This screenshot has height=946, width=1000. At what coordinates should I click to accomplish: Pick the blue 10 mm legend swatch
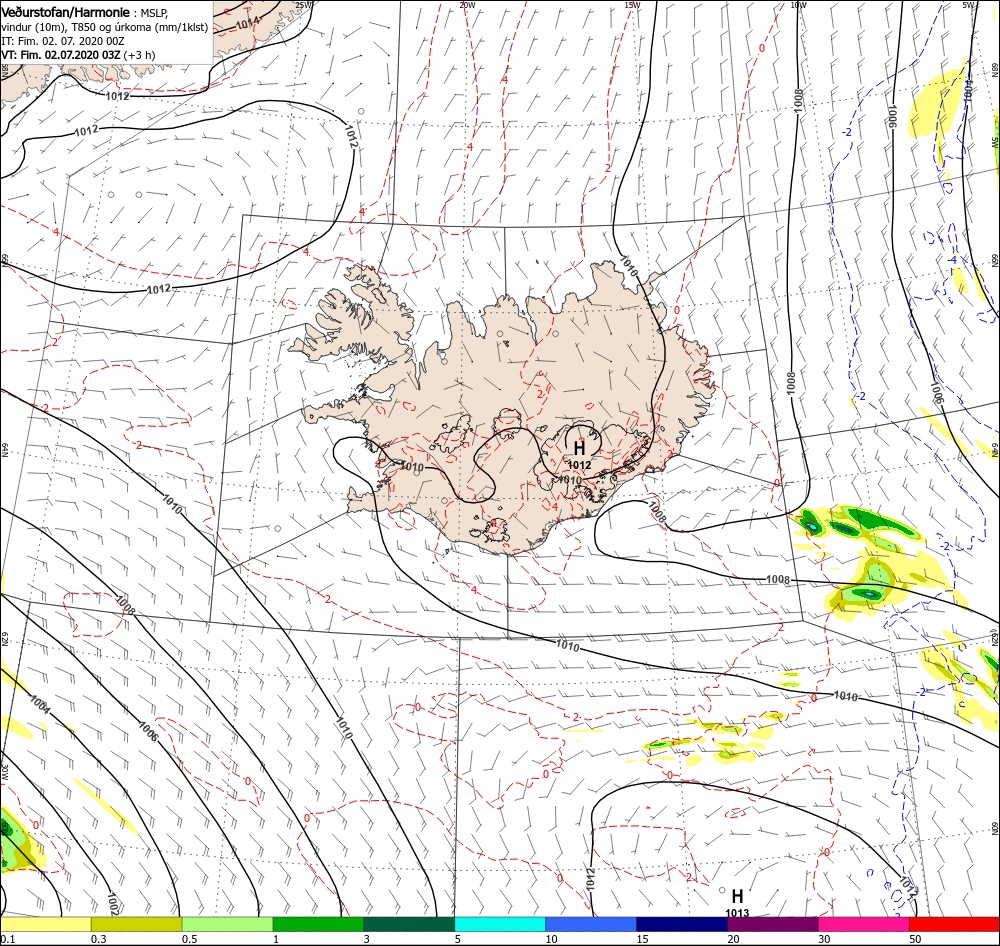coord(591,924)
